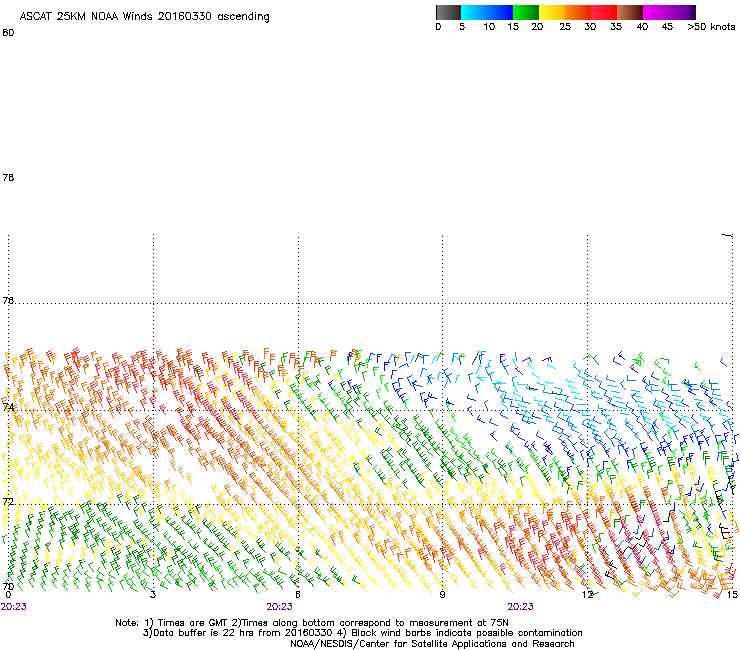Screen dimensions: 740x650
Task: Click the 74 latitude axis label
Action: [x=8, y=407]
